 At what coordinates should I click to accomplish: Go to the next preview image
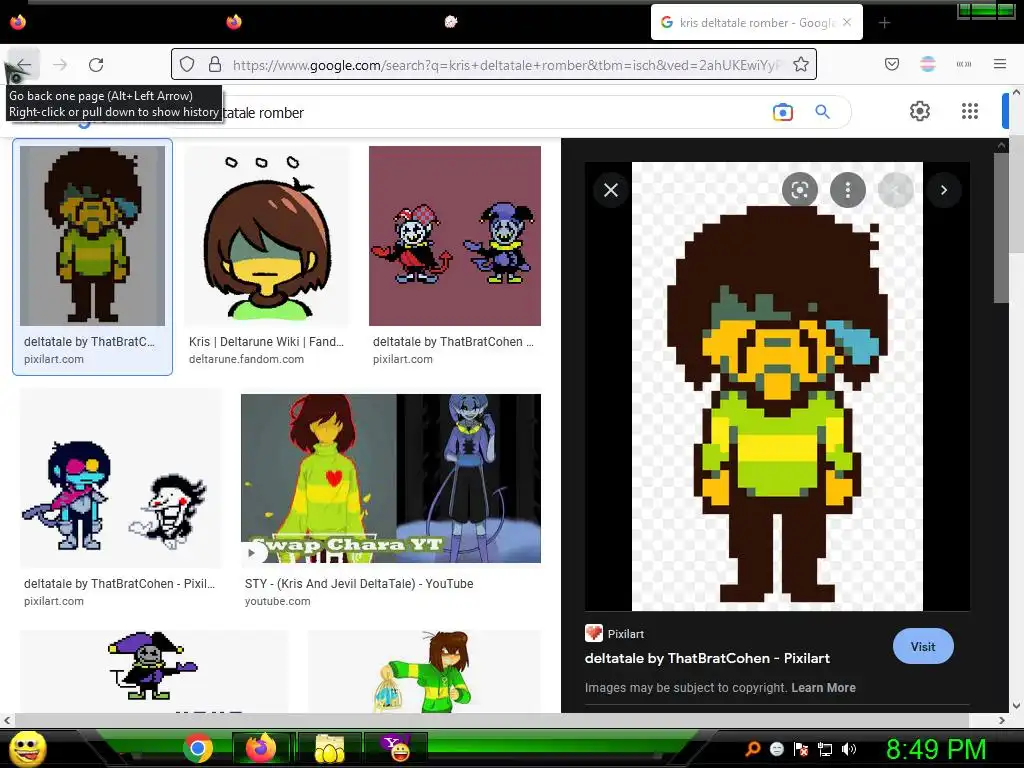944,190
